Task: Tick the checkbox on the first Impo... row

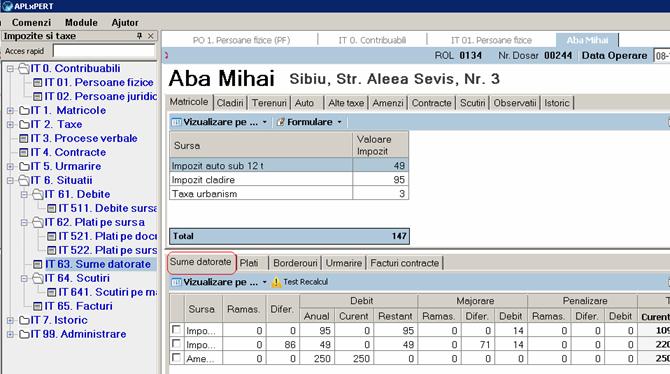Action: point(176,330)
